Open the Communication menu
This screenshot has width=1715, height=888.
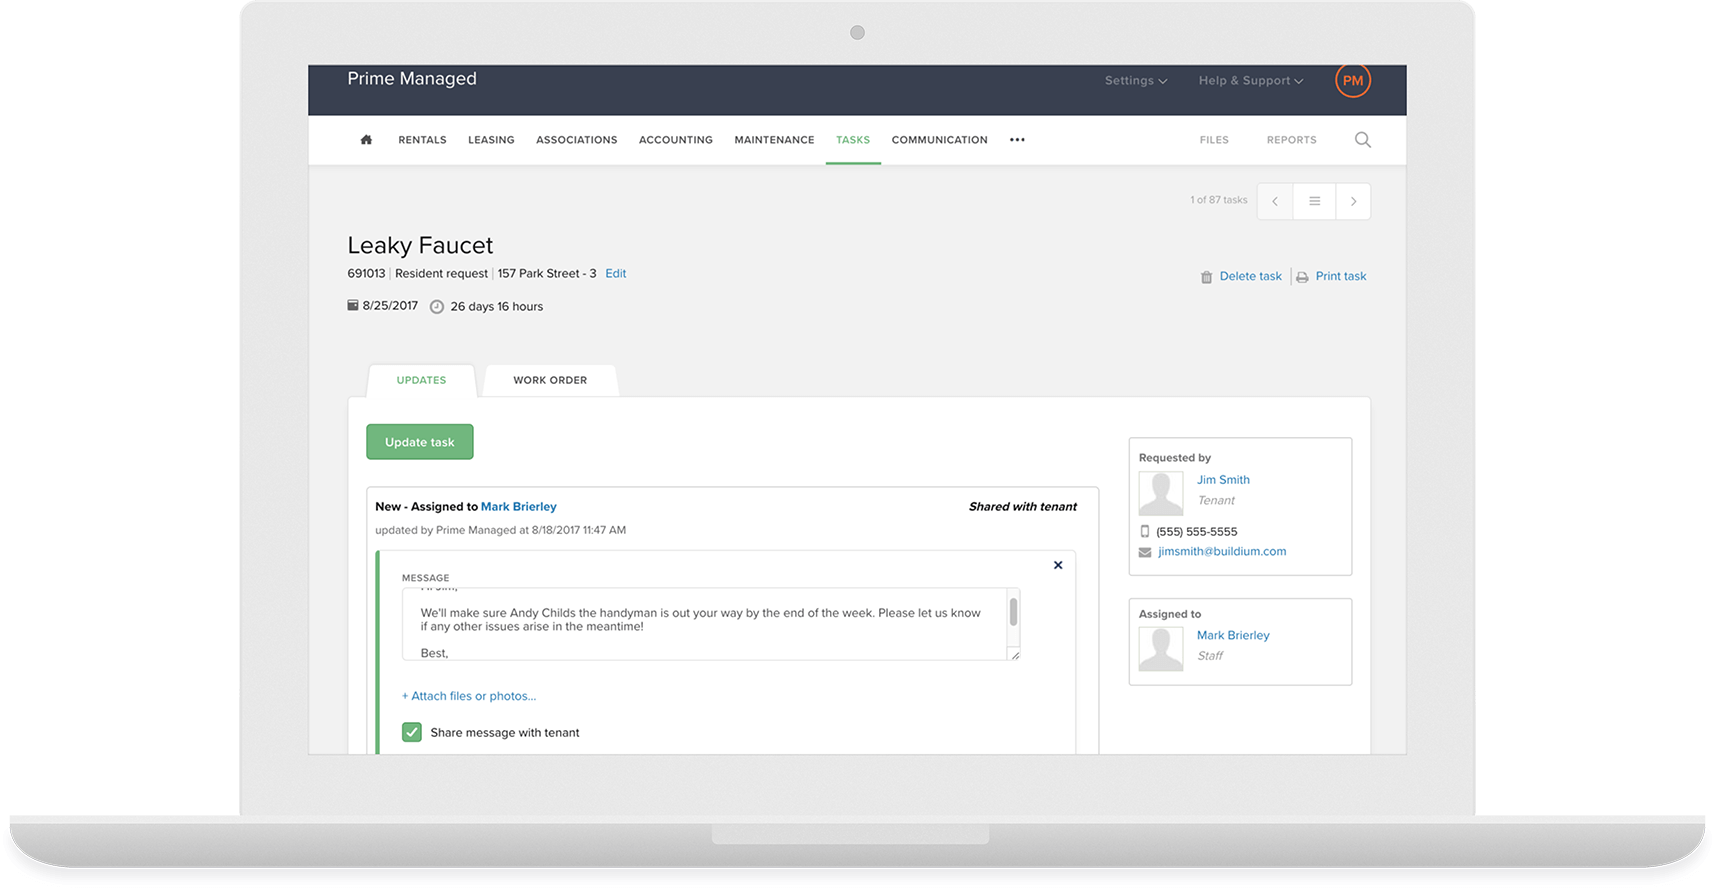coord(939,140)
